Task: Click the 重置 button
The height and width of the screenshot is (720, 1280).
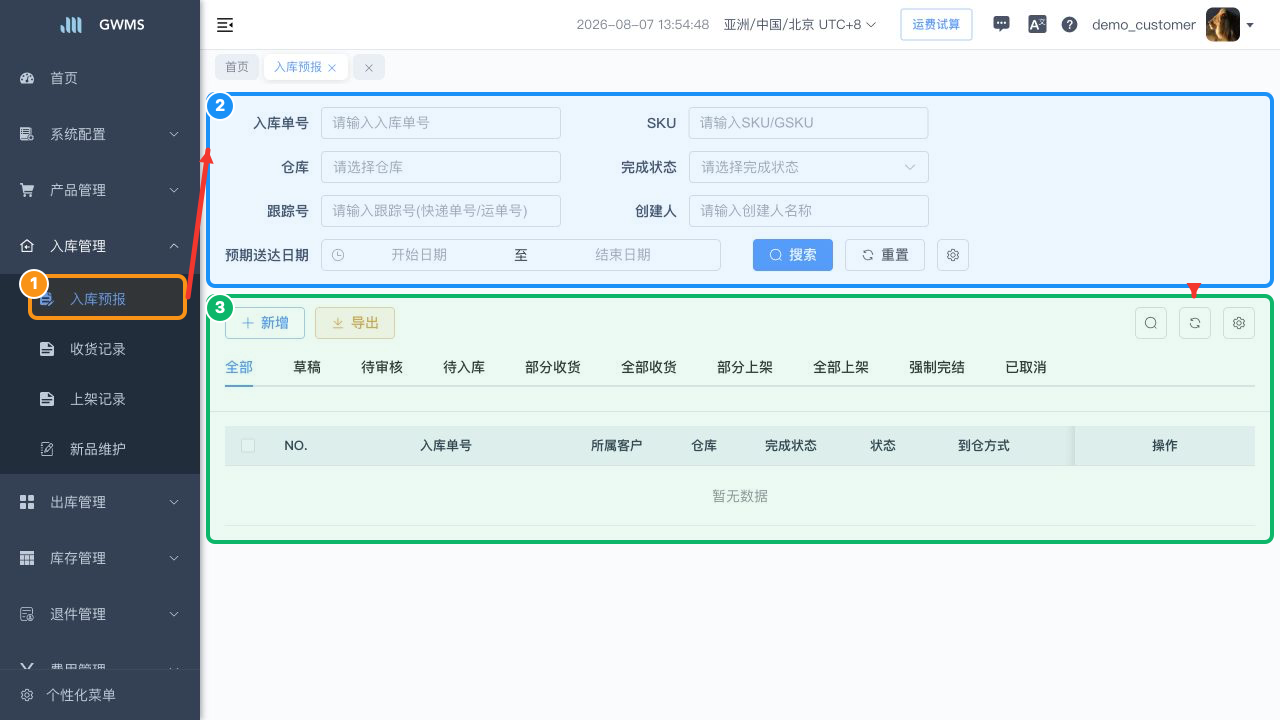Action: tap(885, 255)
